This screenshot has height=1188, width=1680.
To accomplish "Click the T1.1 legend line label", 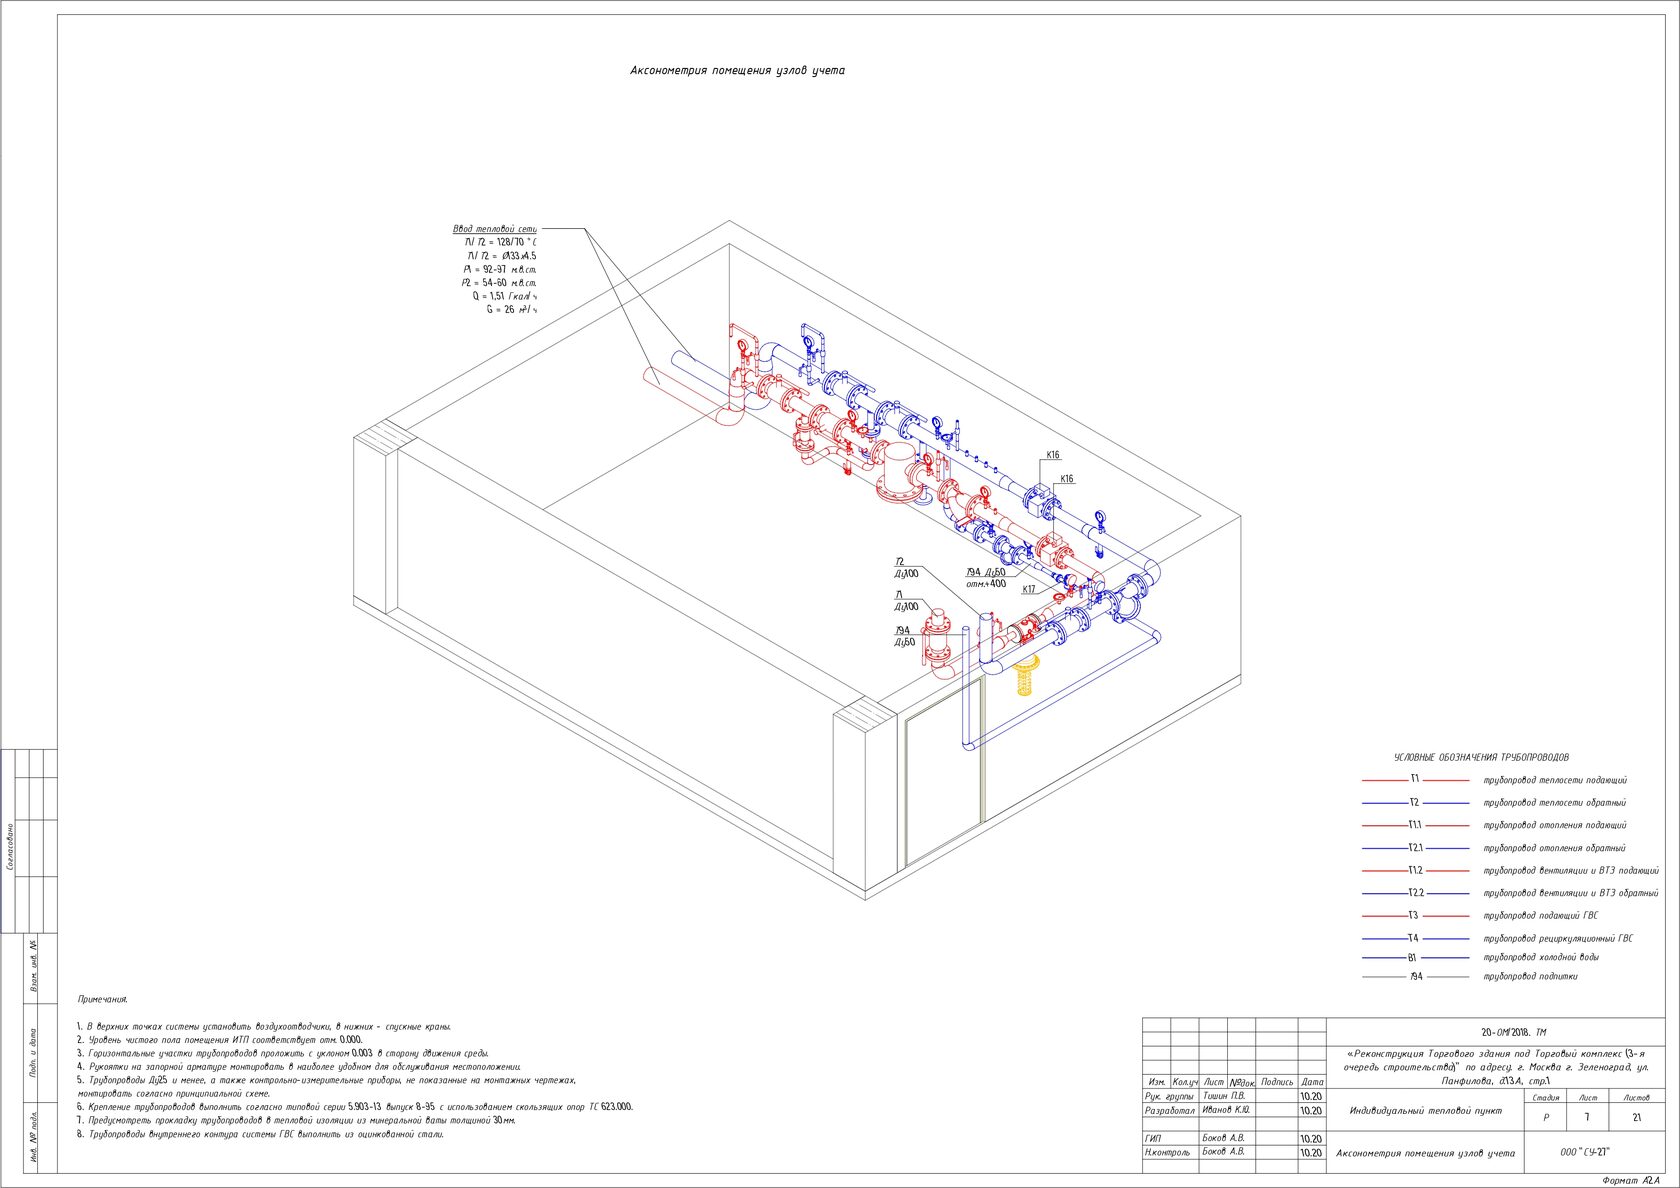I will 1415,826.
